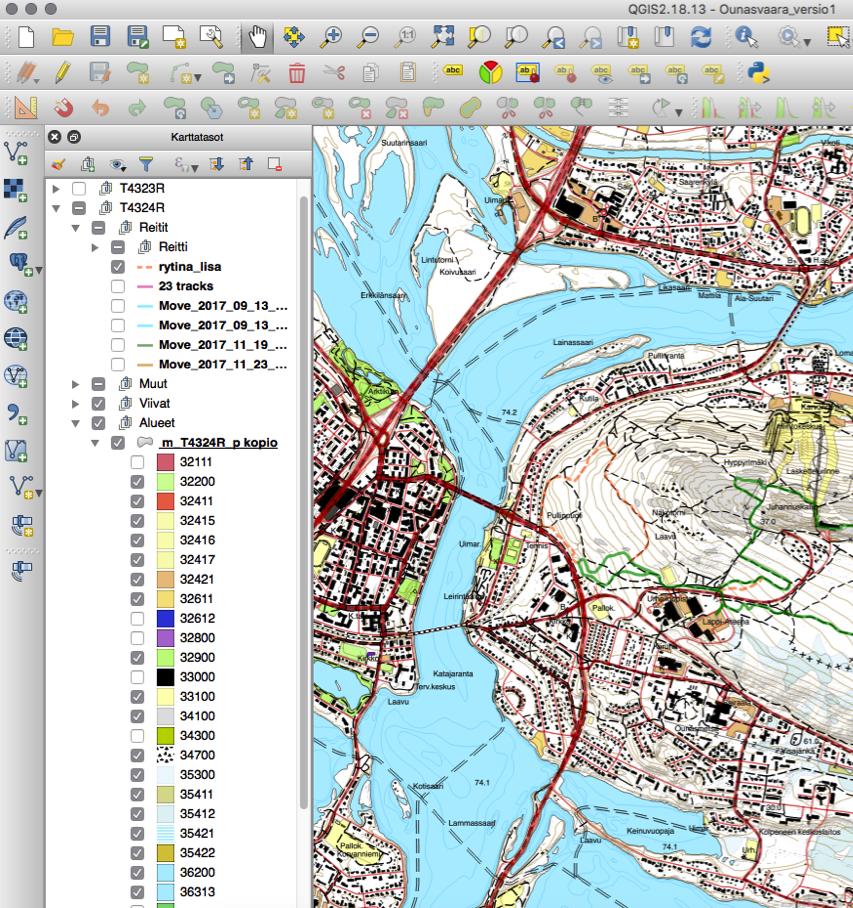Check the 33000 legend class

[x=137, y=677]
